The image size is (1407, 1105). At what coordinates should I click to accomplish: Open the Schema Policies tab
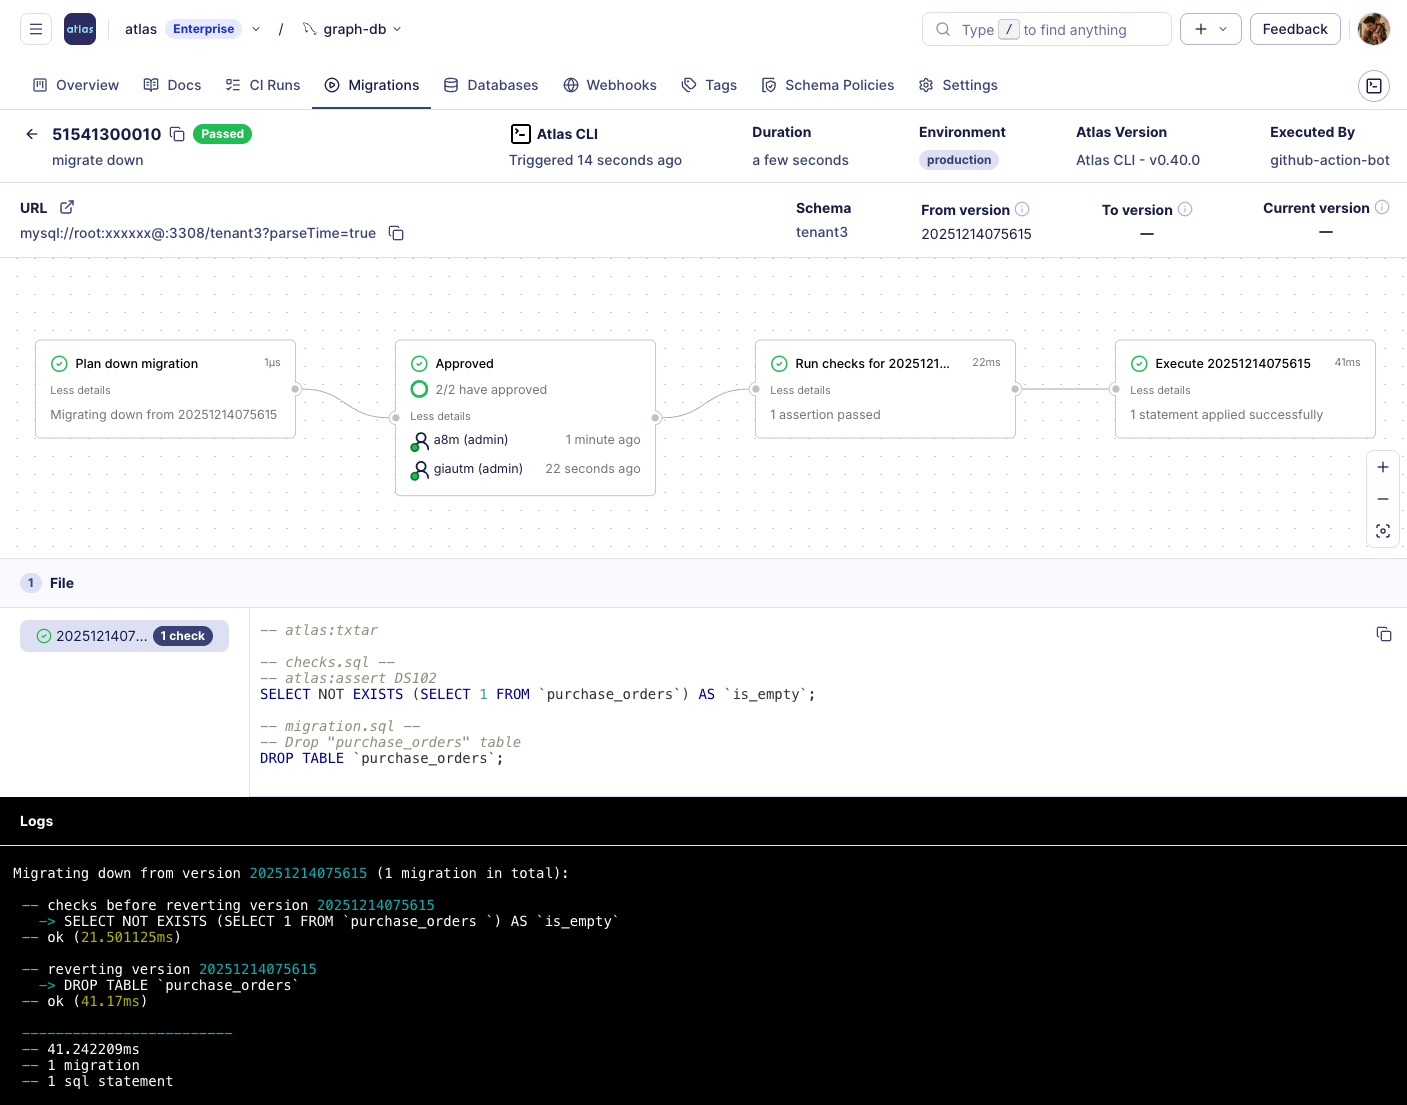[828, 85]
